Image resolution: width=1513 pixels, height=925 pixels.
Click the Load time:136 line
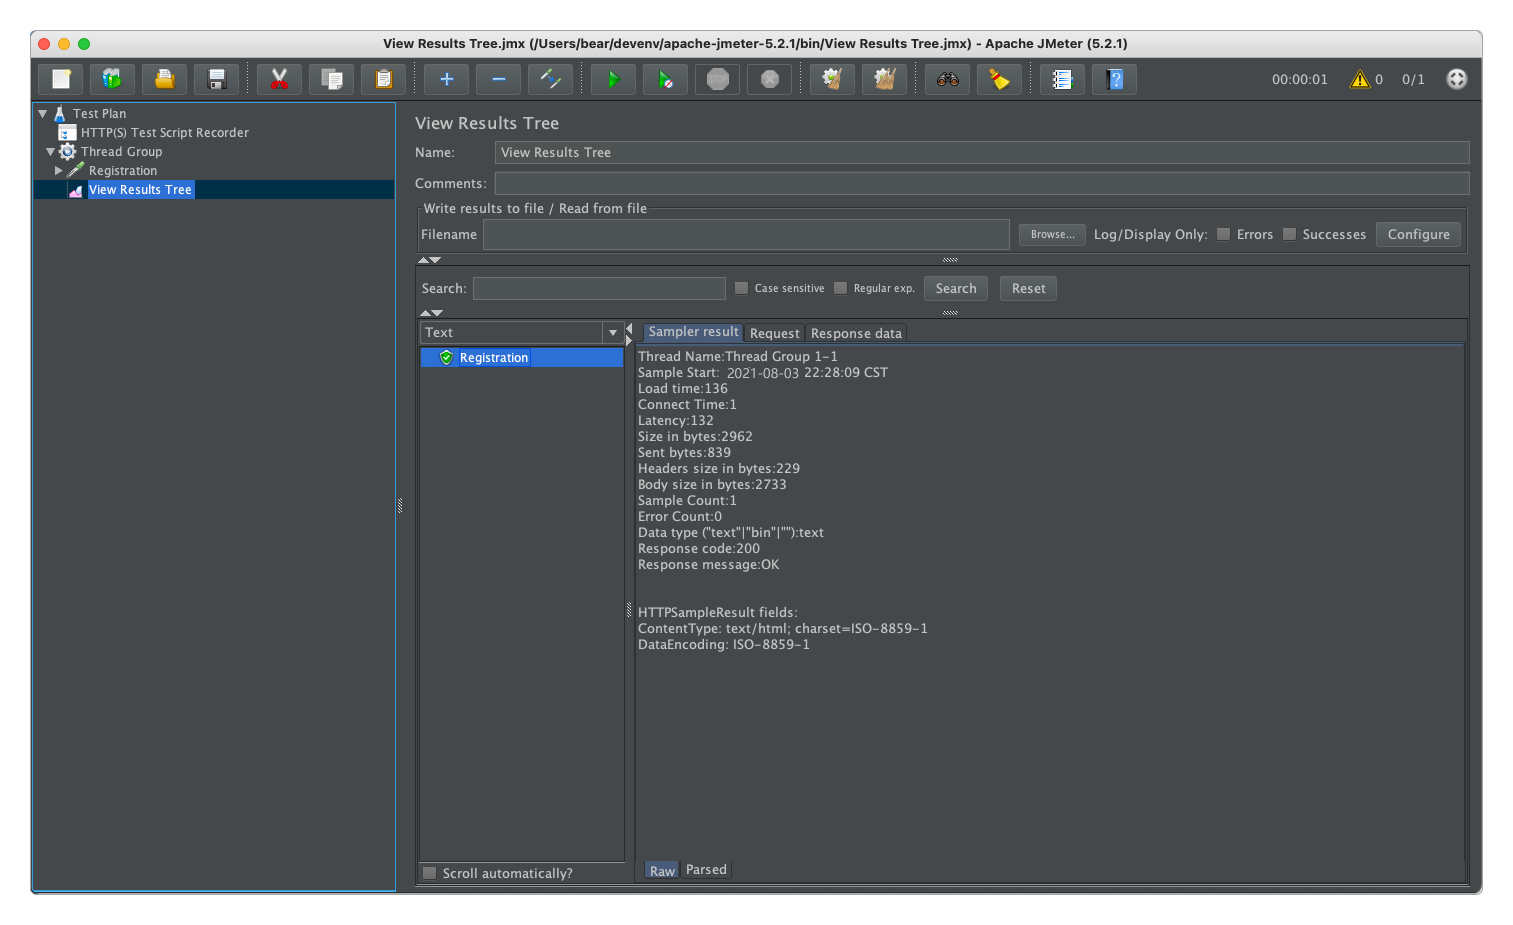coord(683,388)
